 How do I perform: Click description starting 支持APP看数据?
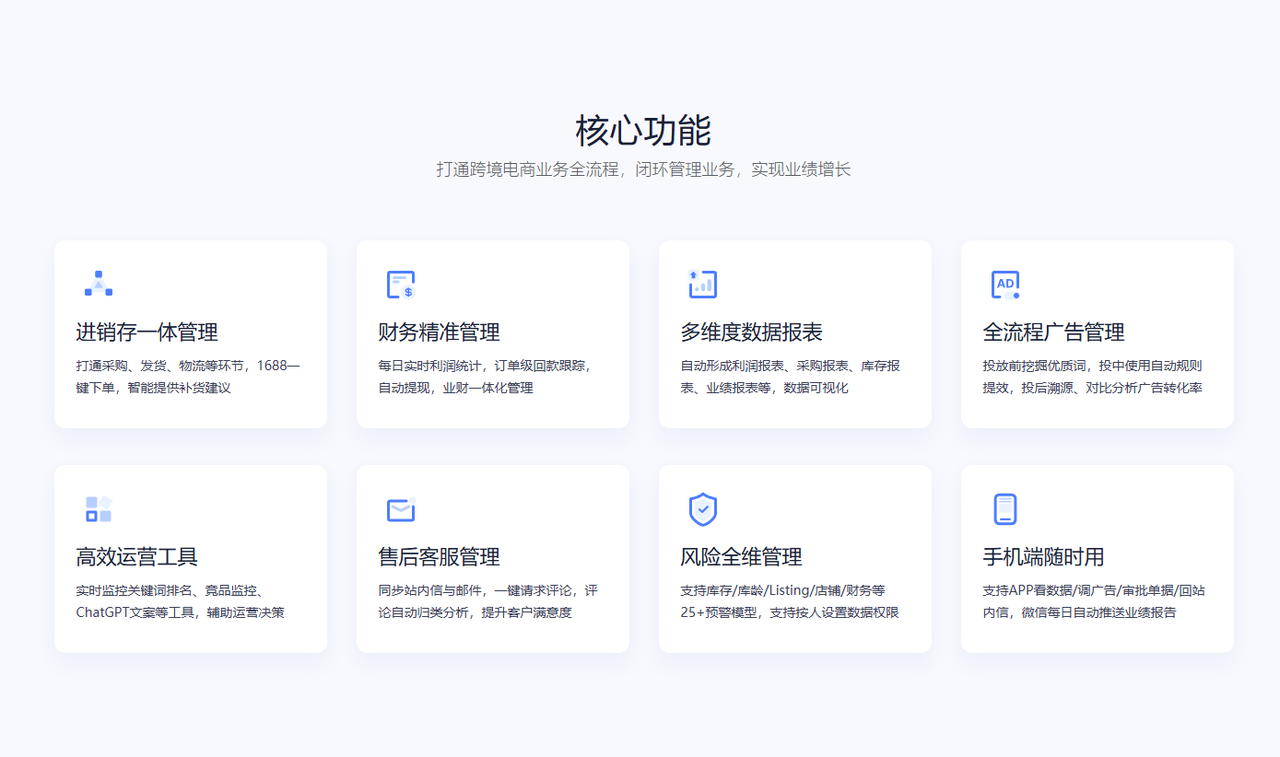[1094, 602]
